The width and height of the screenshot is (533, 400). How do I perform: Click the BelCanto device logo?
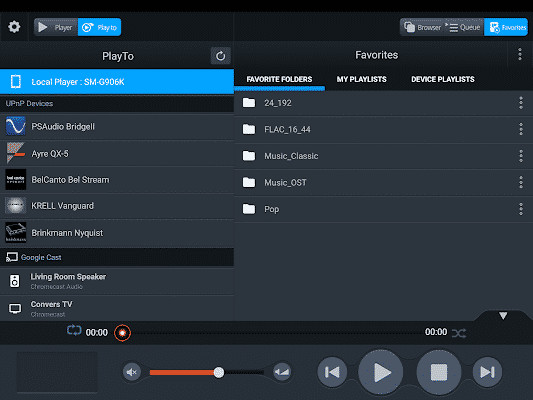(x=16, y=179)
